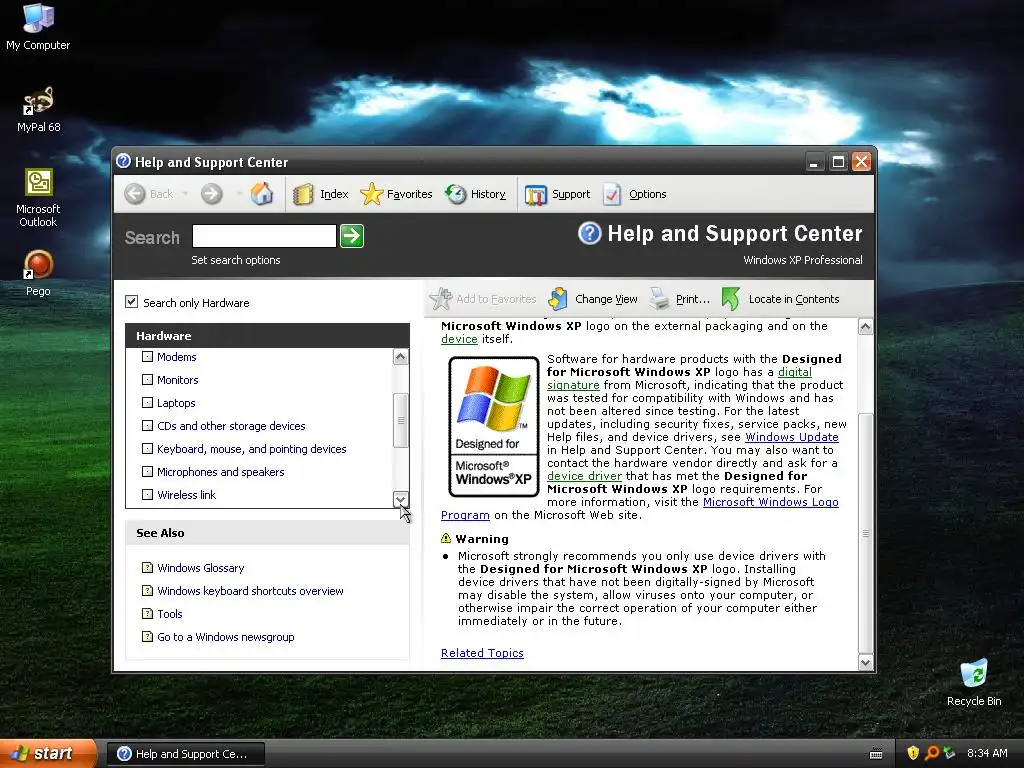Open Windows keyboard shortcuts overview link
1024x768 pixels.
pos(250,590)
